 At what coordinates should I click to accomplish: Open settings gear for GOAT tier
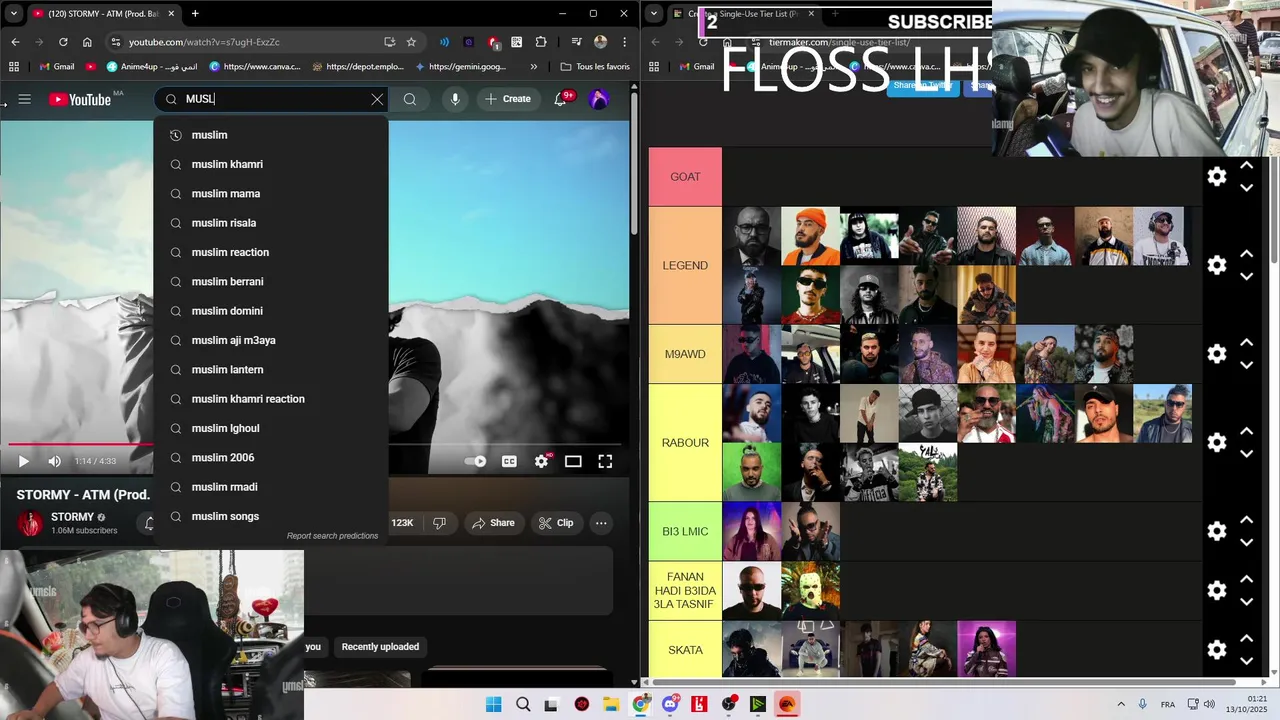[1217, 177]
